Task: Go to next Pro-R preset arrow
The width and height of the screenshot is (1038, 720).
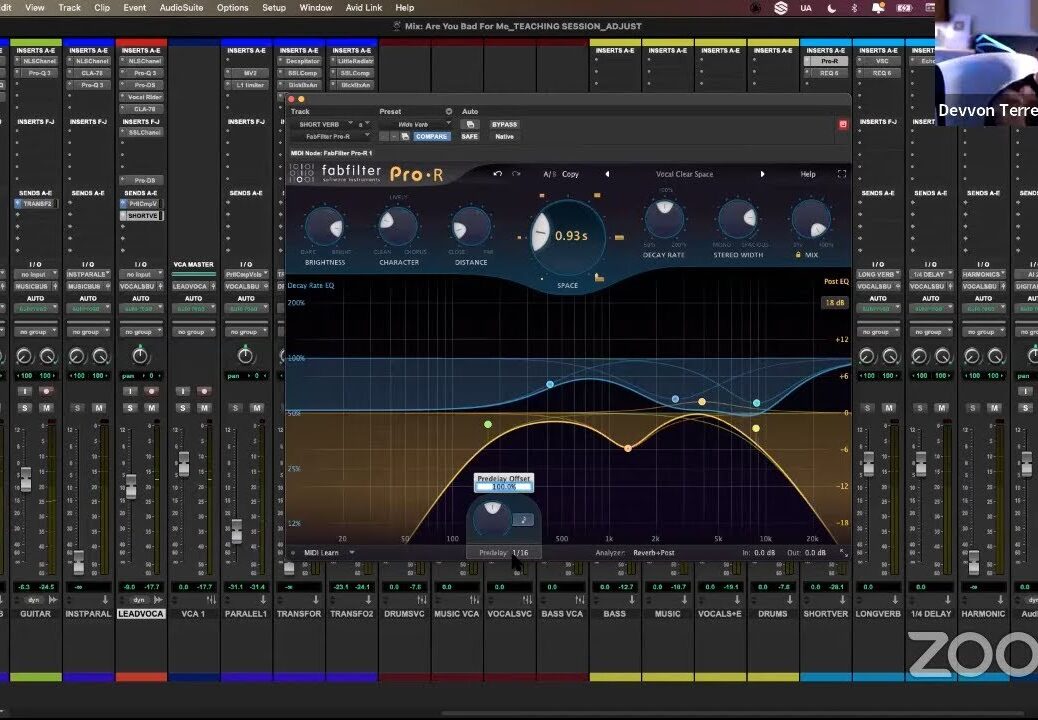Action: click(x=762, y=174)
